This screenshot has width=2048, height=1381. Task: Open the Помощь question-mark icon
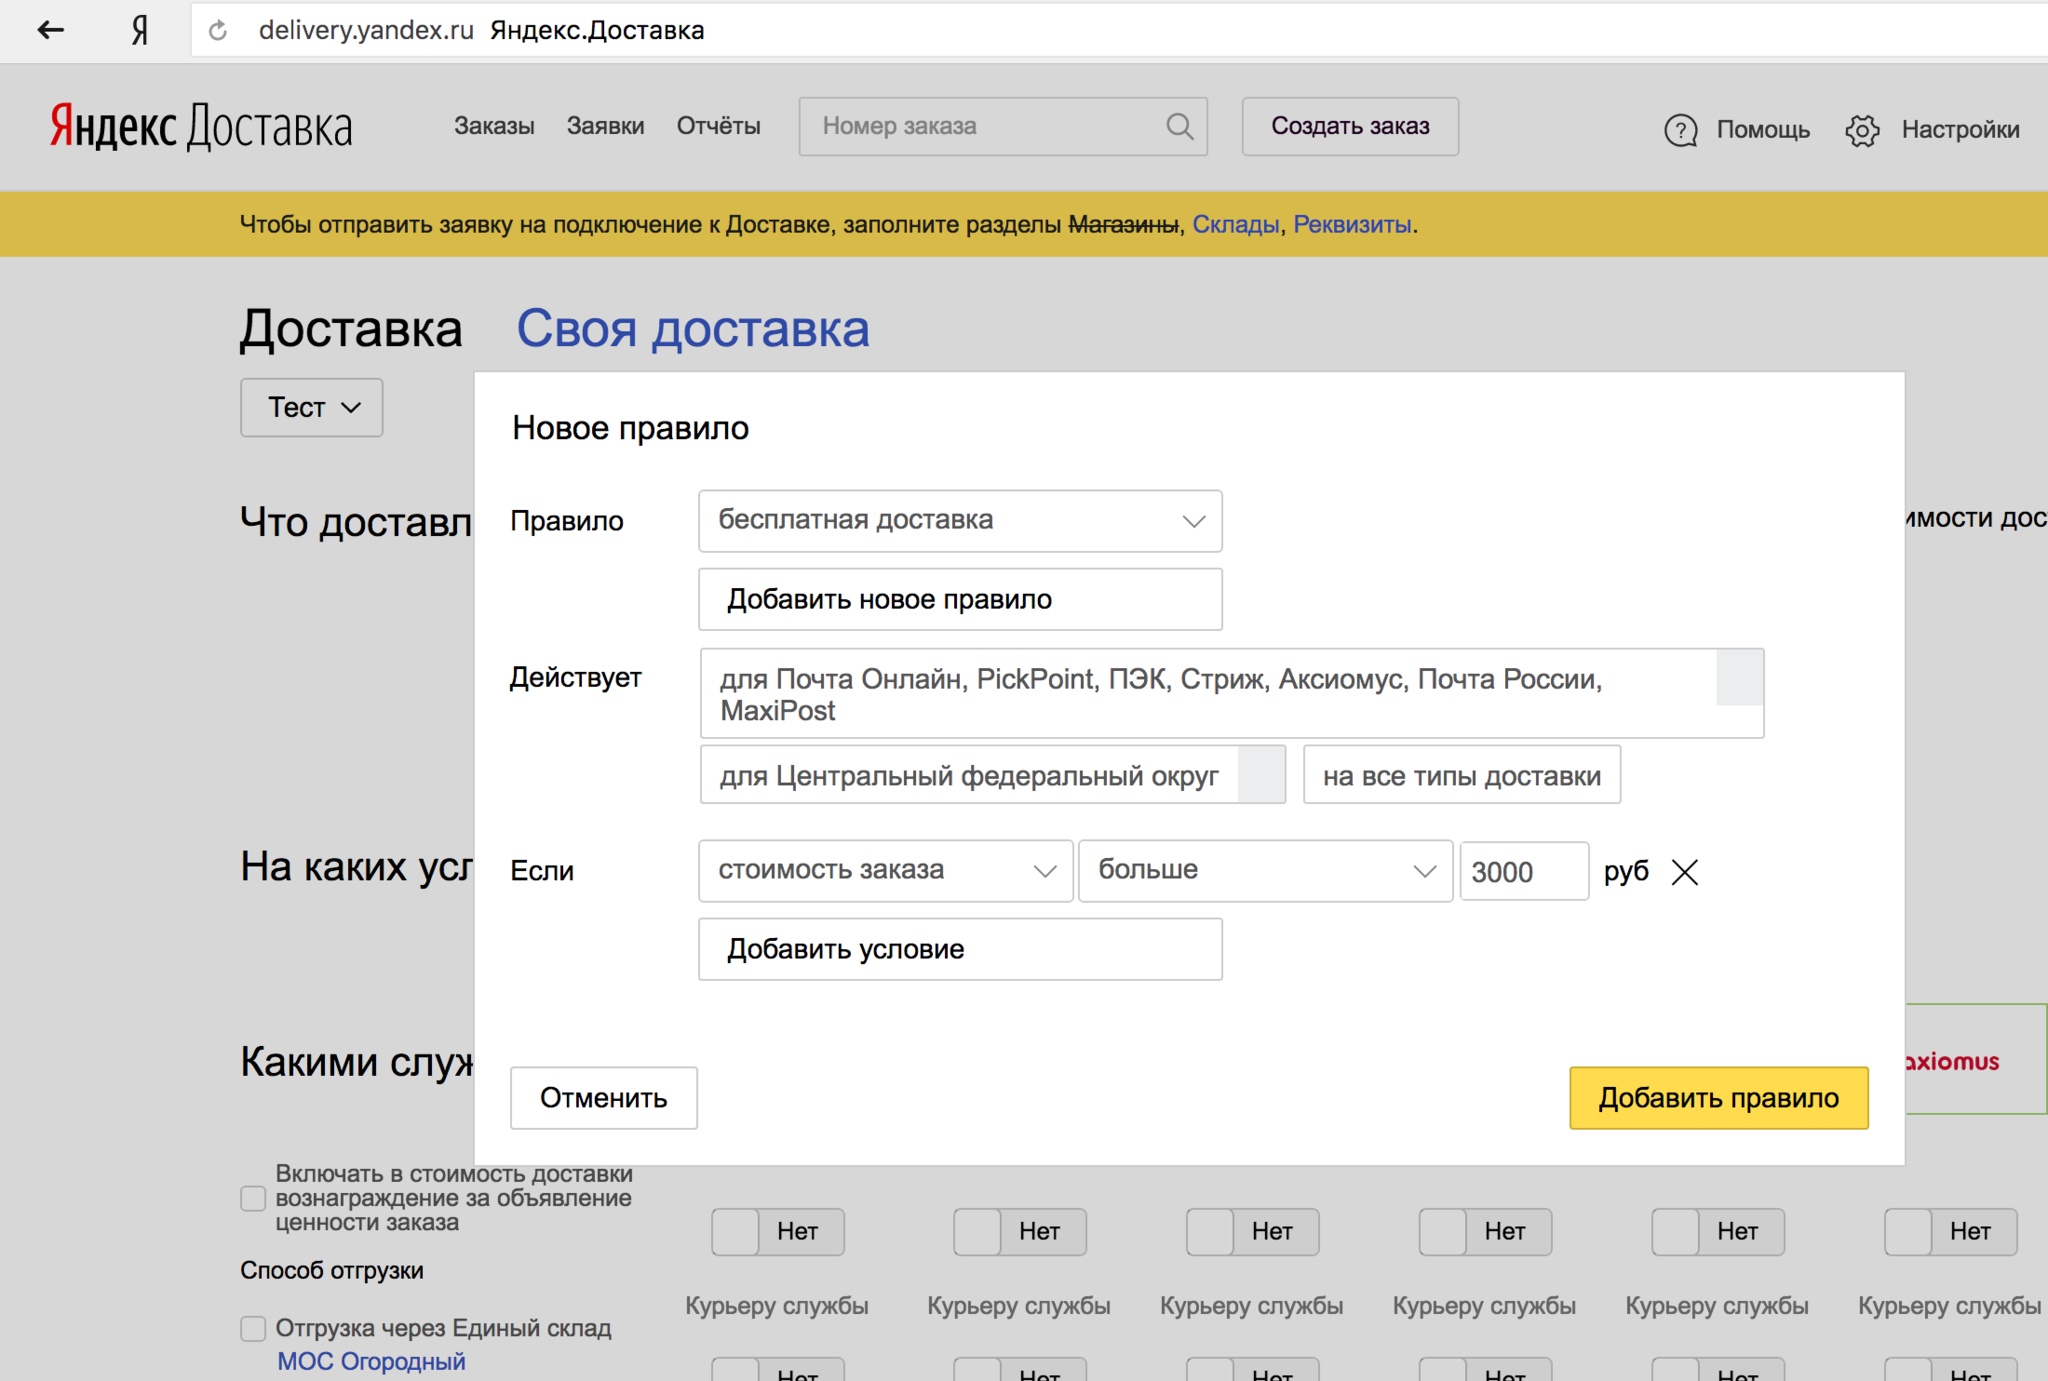(1681, 130)
